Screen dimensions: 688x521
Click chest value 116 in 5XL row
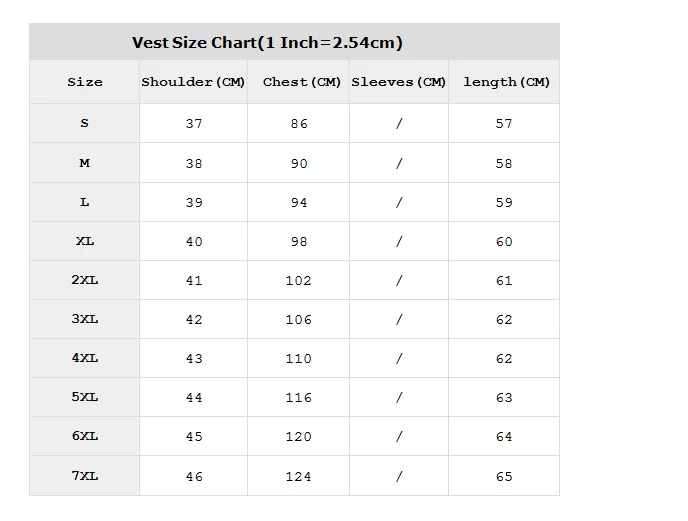coord(299,398)
